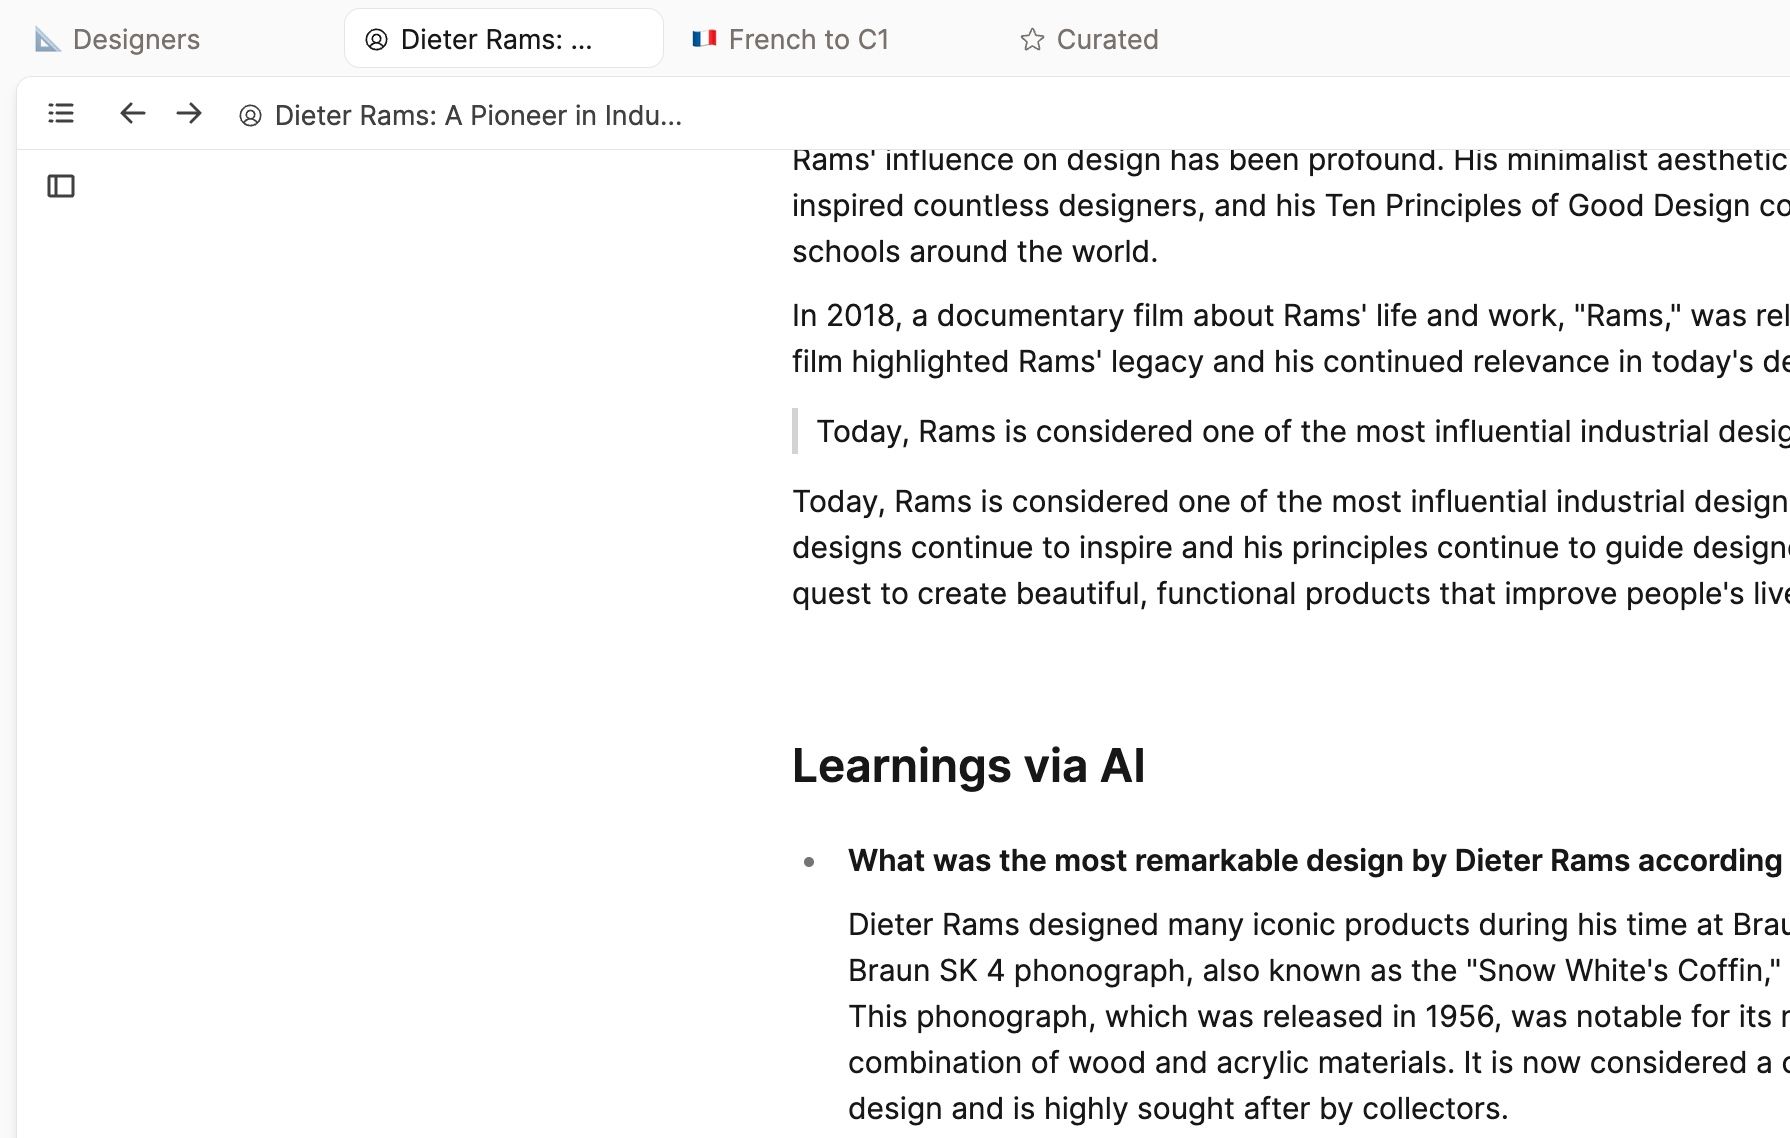Click the Learnings via AI heading
This screenshot has height=1138, width=1790.
point(968,766)
